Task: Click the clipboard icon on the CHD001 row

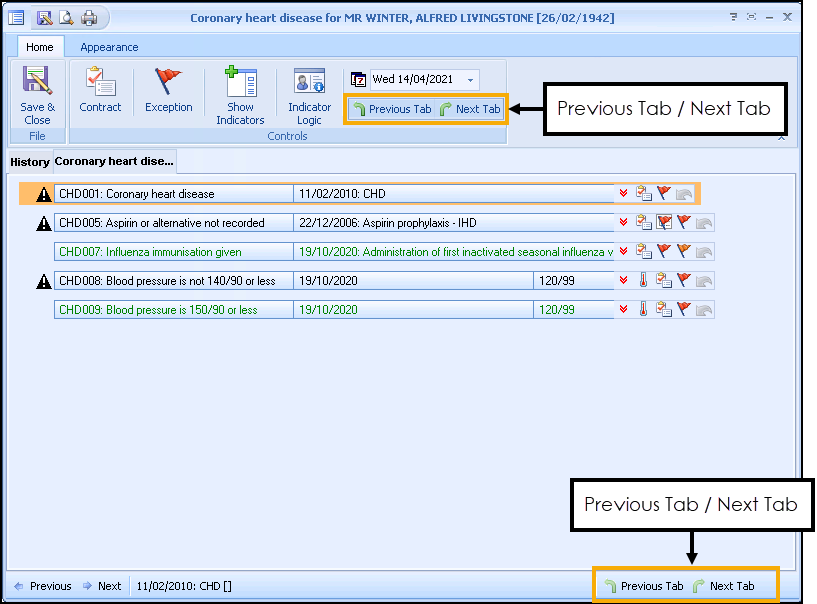Action: point(644,194)
